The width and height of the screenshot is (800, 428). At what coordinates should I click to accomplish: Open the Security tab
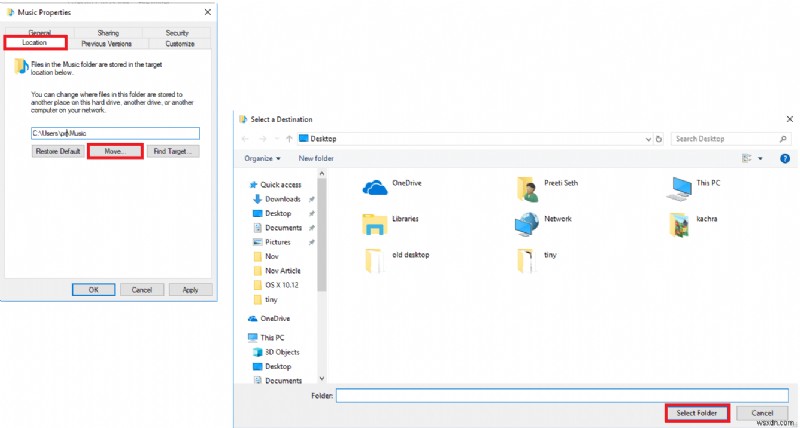tap(177, 32)
